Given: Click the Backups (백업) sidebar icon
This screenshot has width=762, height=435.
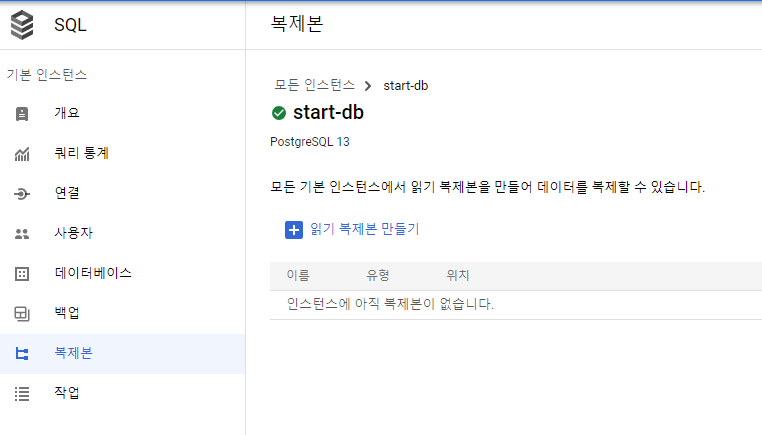Looking at the screenshot, I should [x=22, y=314].
